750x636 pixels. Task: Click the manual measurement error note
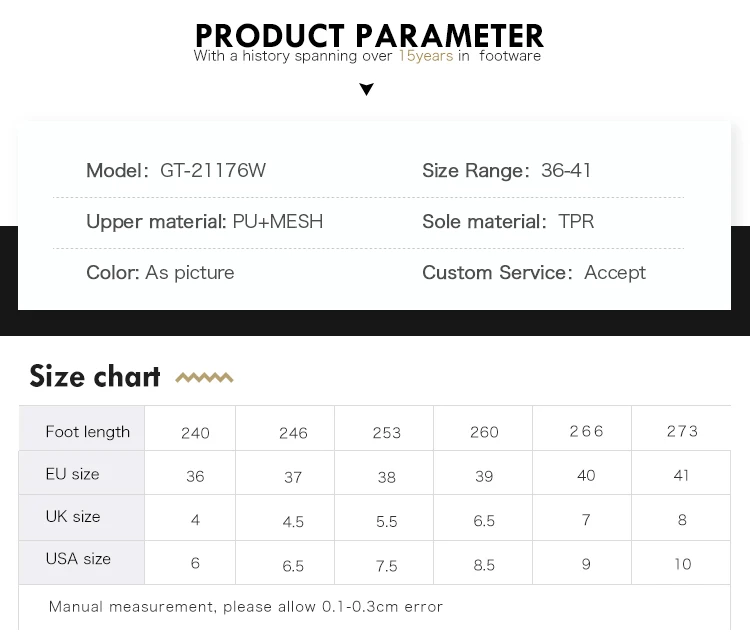[245, 607]
